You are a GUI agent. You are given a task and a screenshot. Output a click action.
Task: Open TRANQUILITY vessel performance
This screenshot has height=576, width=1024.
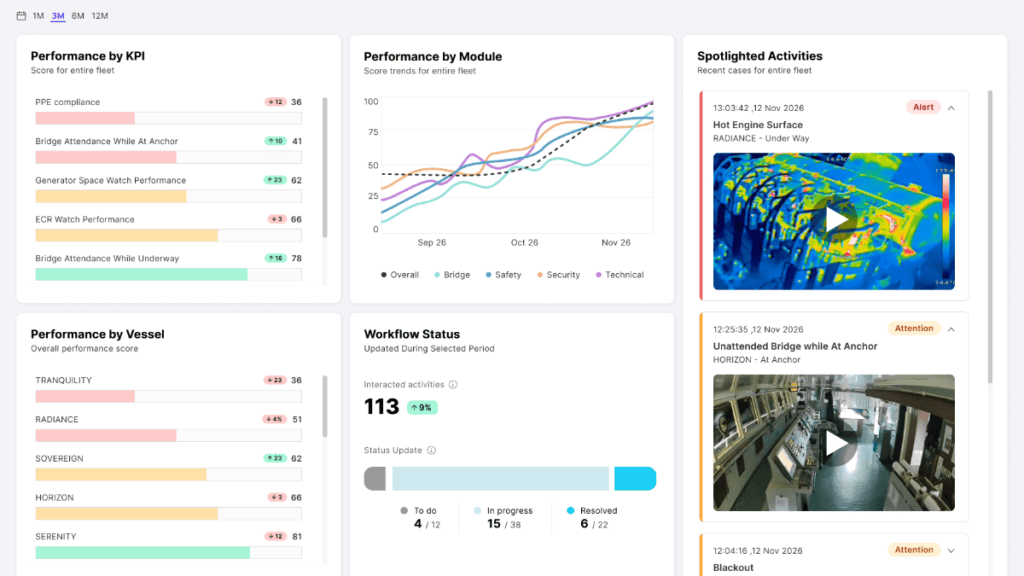pyautogui.click(x=168, y=389)
